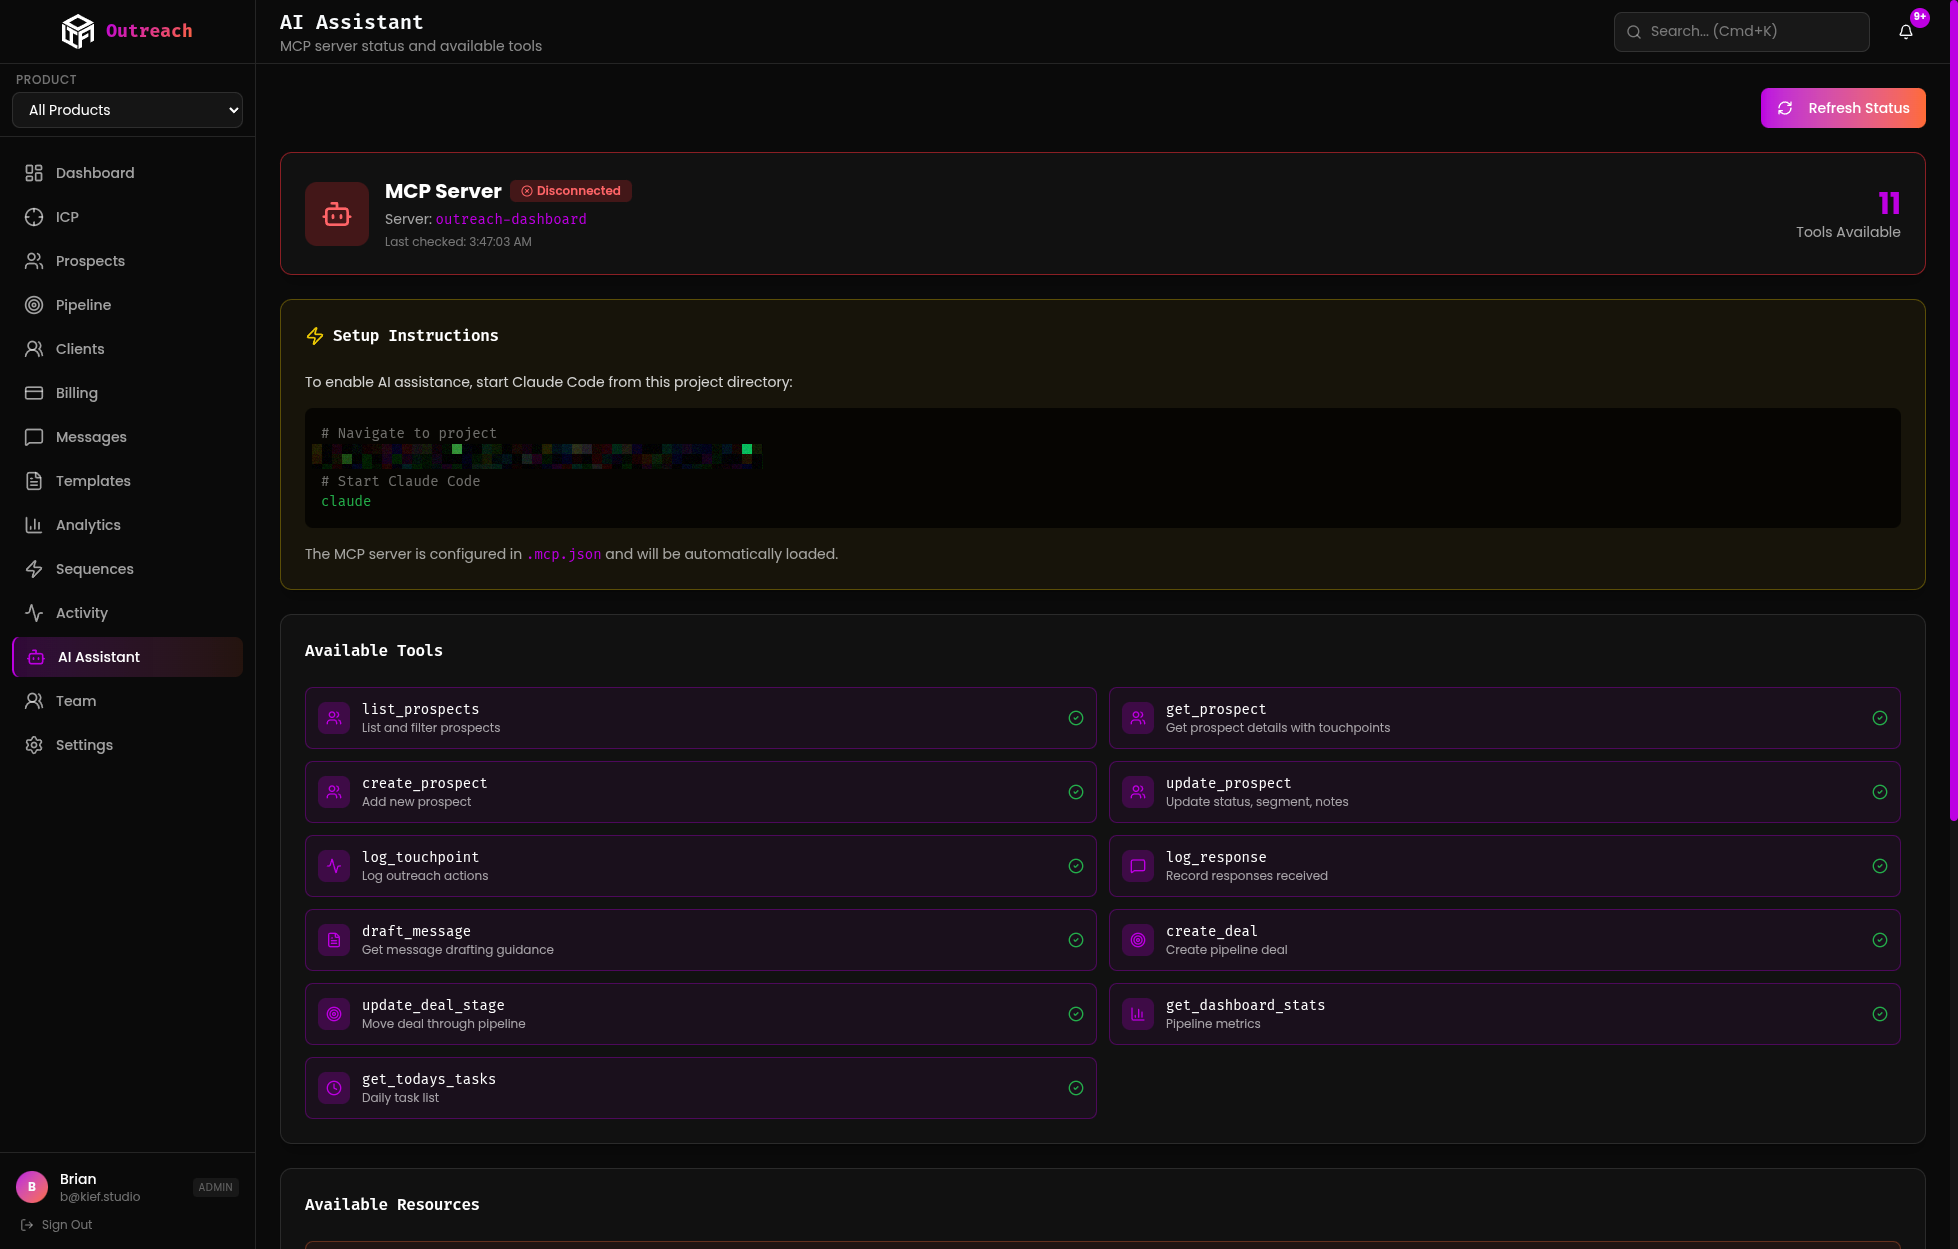Open the All Products dropdown

pyautogui.click(x=127, y=109)
